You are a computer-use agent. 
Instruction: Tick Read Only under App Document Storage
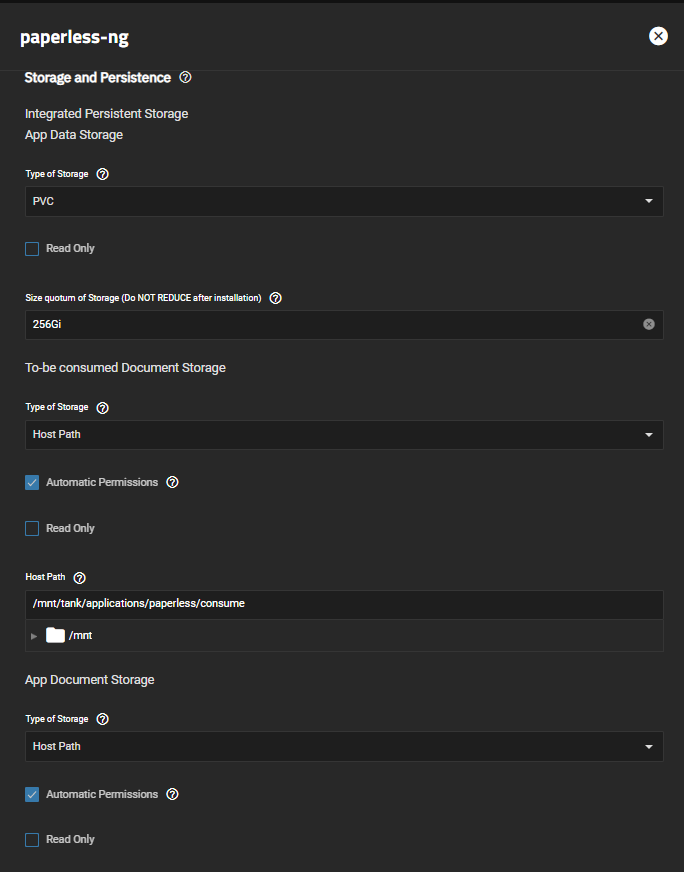coord(32,840)
